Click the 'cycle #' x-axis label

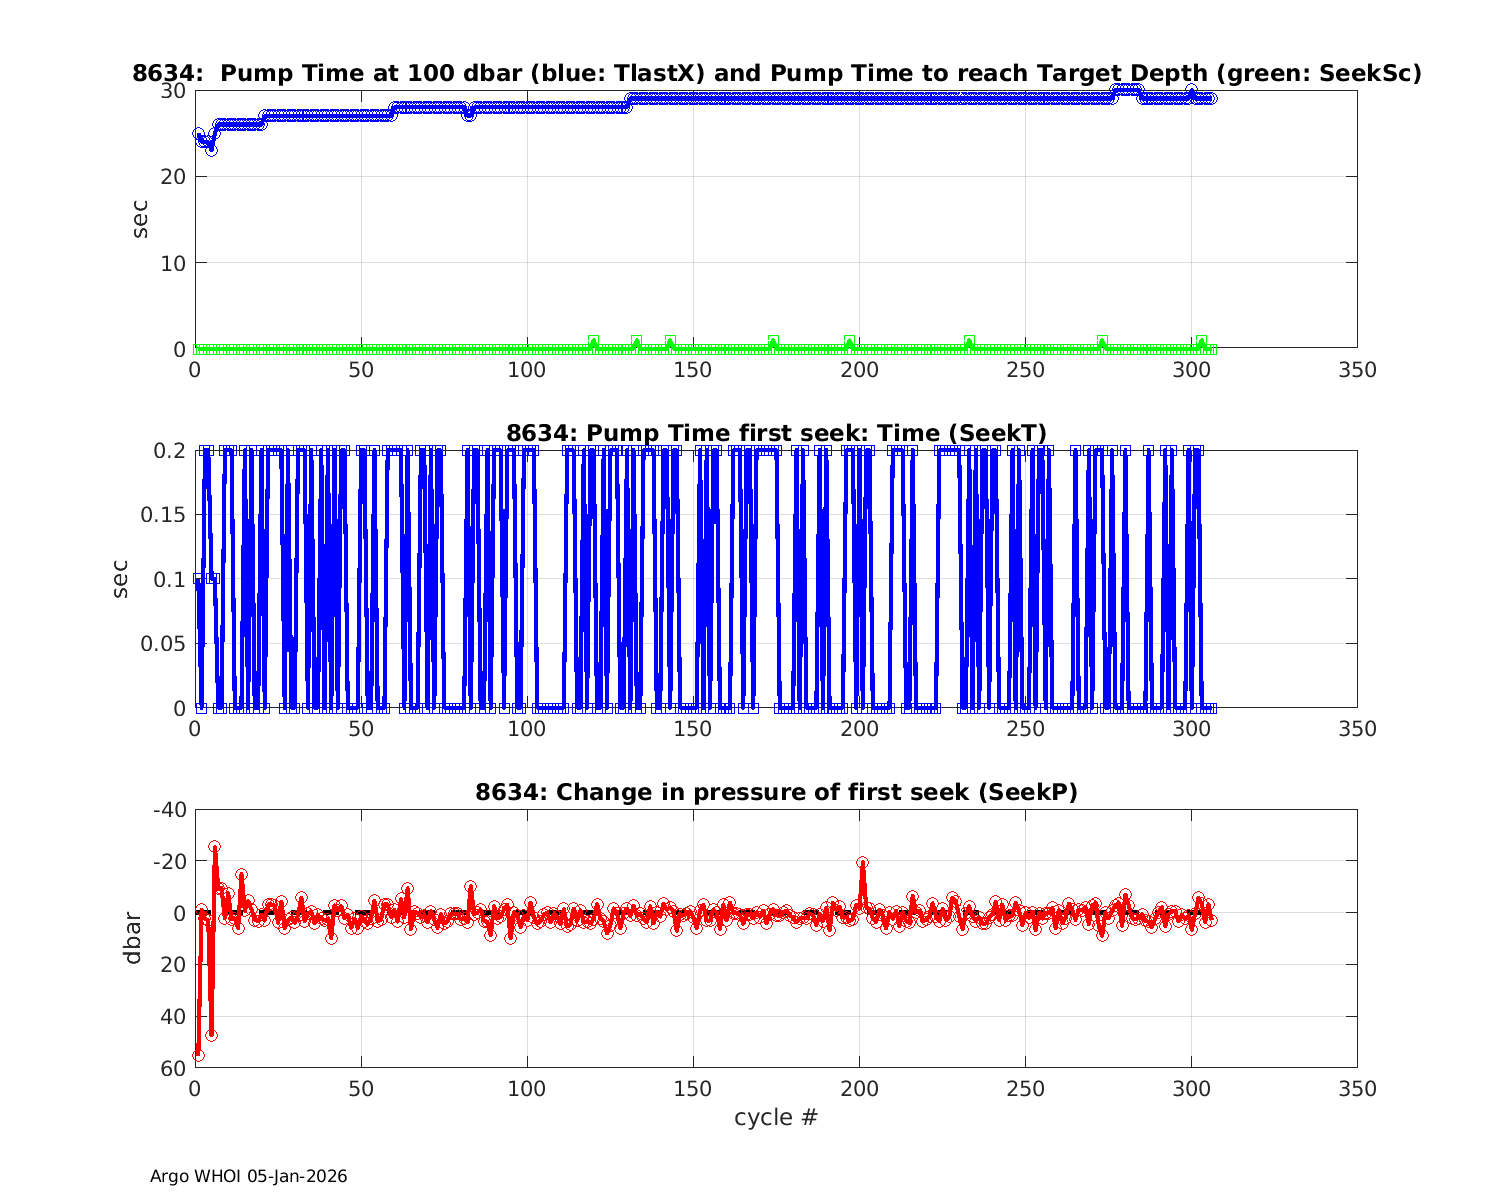(x=776, y=1117)
